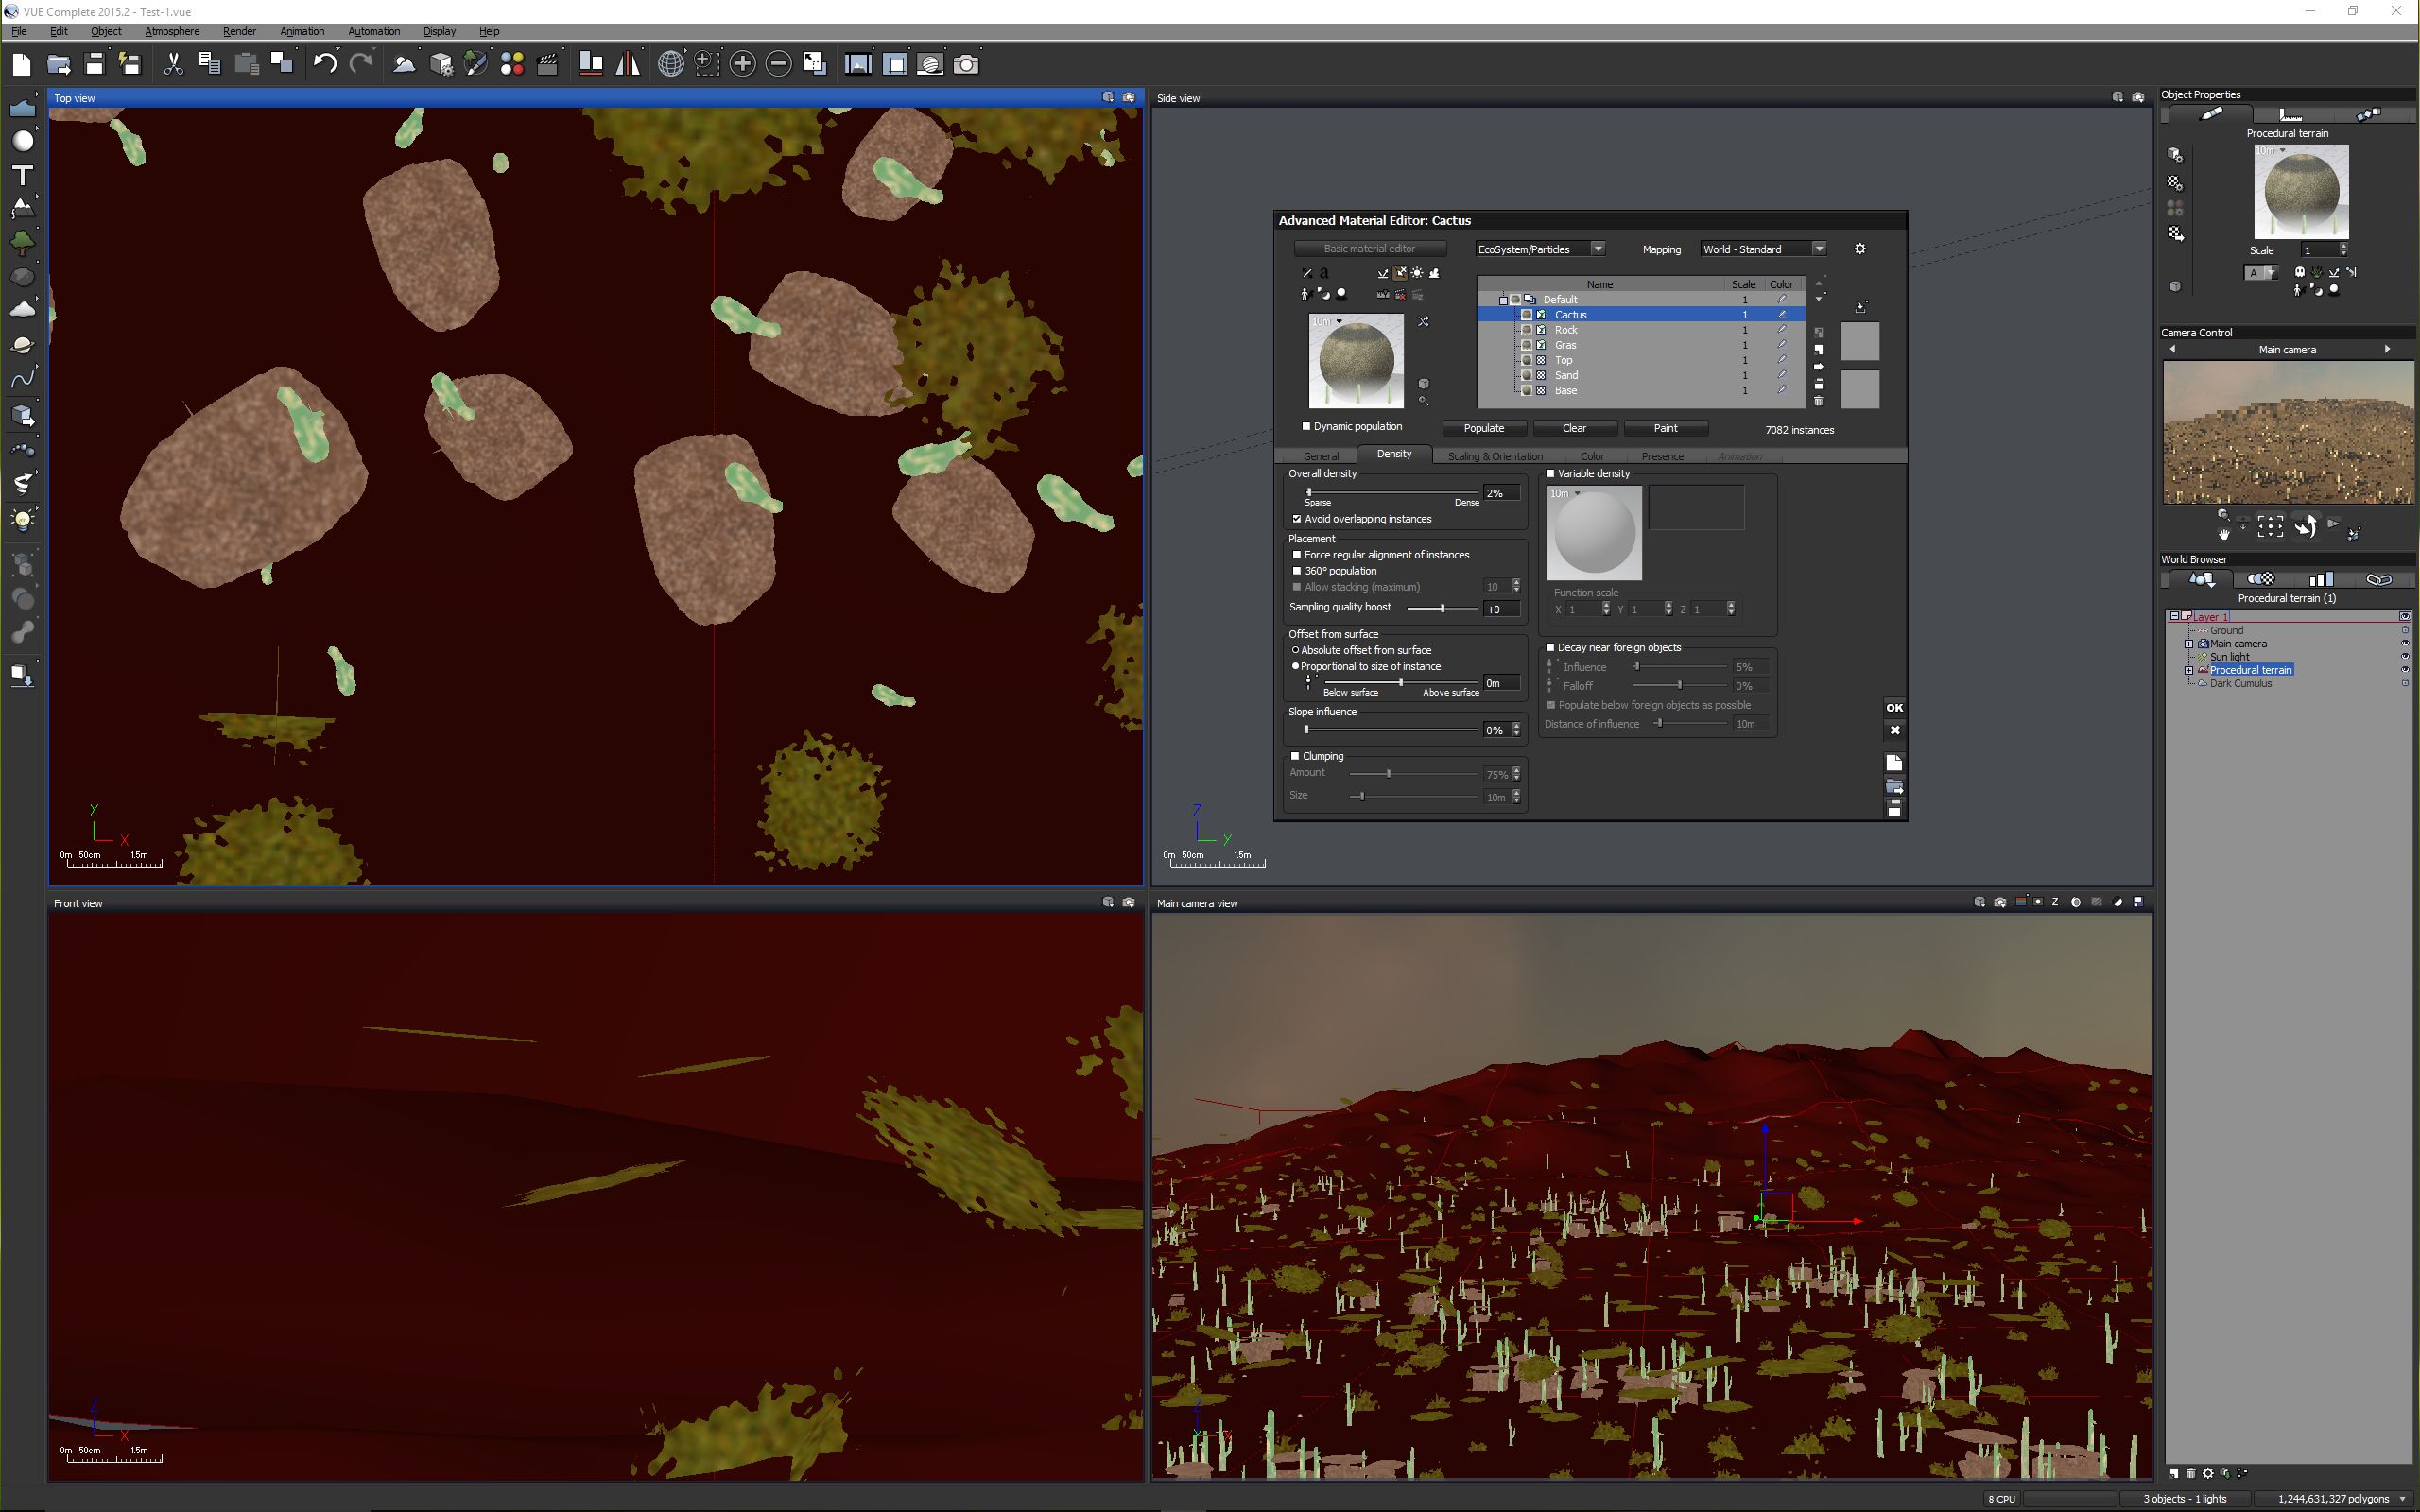Screen dimensions: 2420x1512
Task: Select the Text tool in left toolbar
Action: [22, 175]
